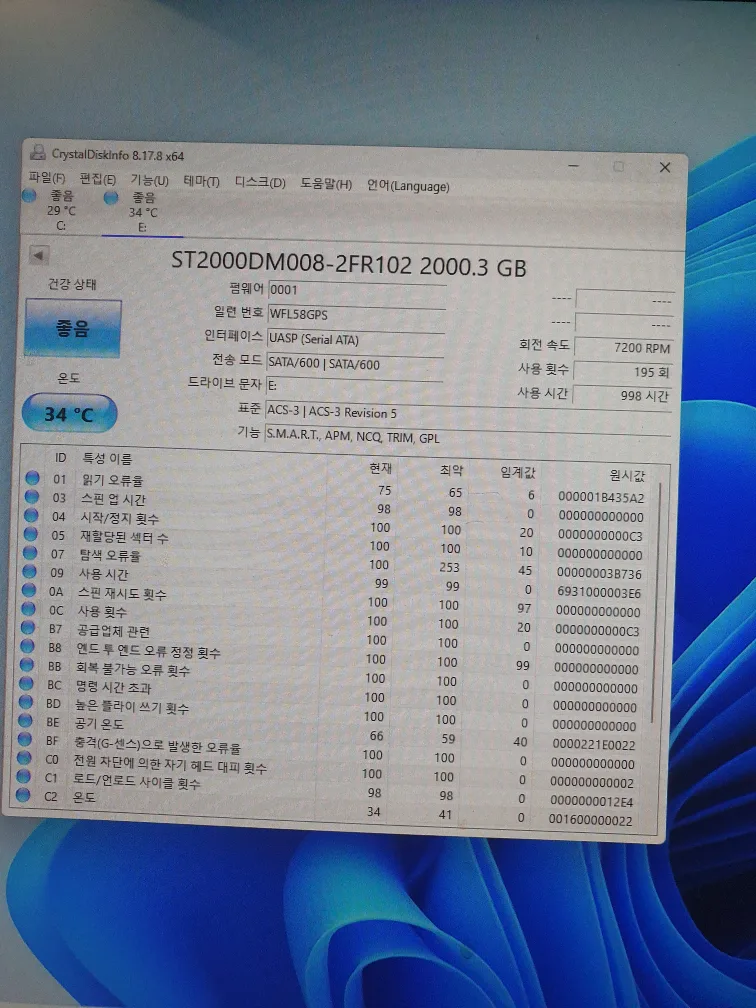Click the 원시값 column header
The height and width of the screenshot is (1008, 756).
click(627, 475)
